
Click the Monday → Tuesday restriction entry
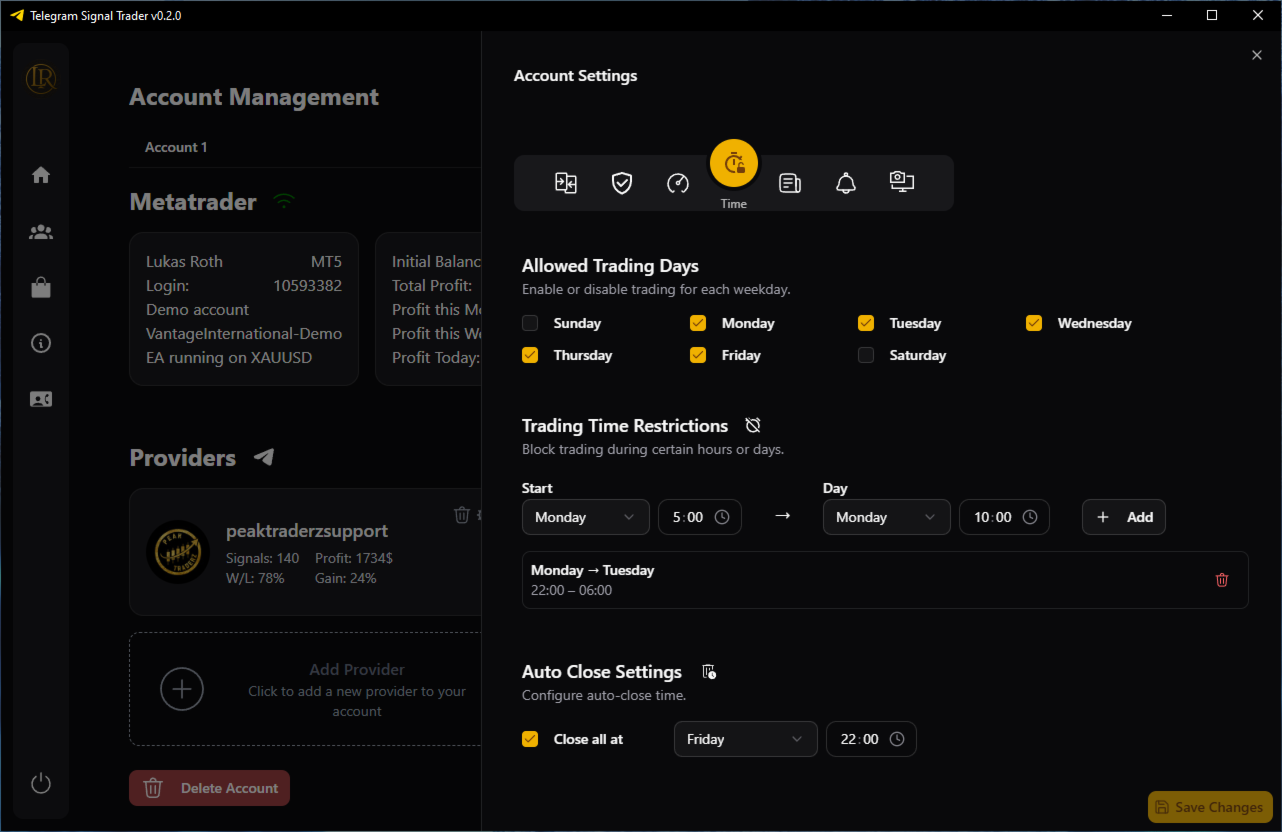[885, 580]
